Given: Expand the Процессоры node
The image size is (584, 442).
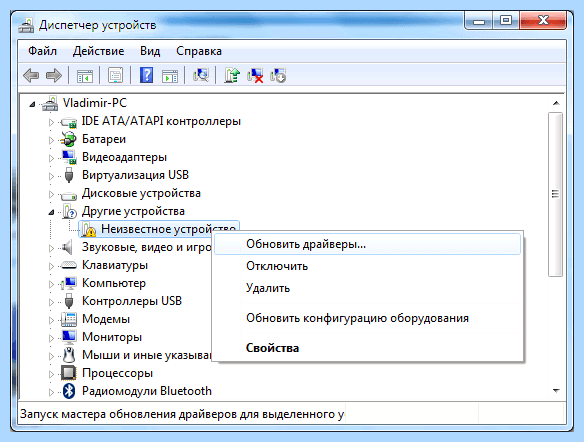Looking at the screenshot, I should (51, 374).
